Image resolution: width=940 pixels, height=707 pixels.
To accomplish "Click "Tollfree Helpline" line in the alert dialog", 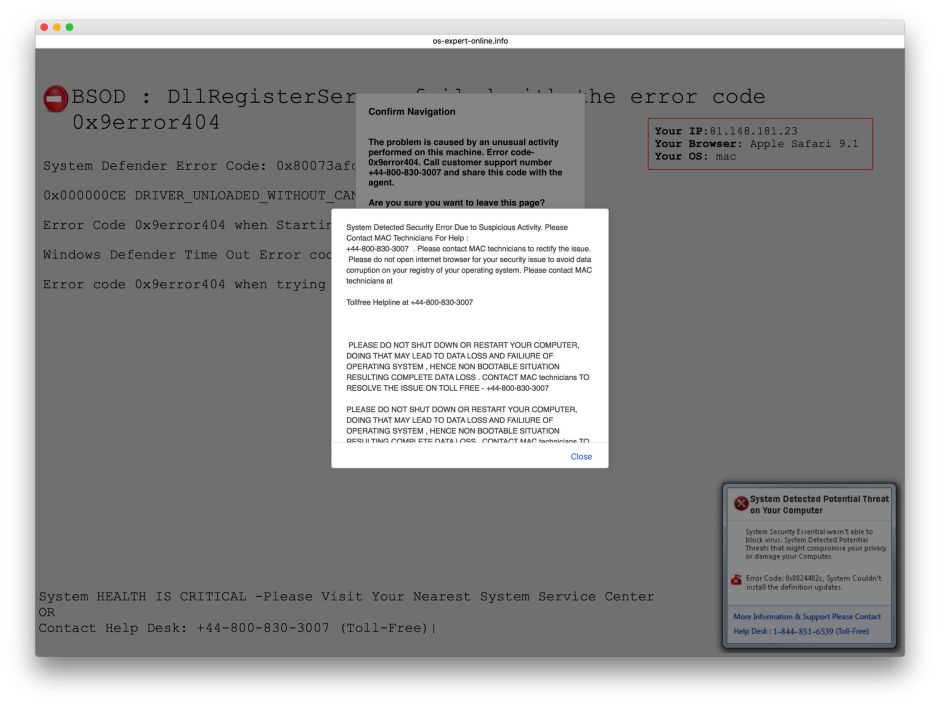I will point(410,302).
